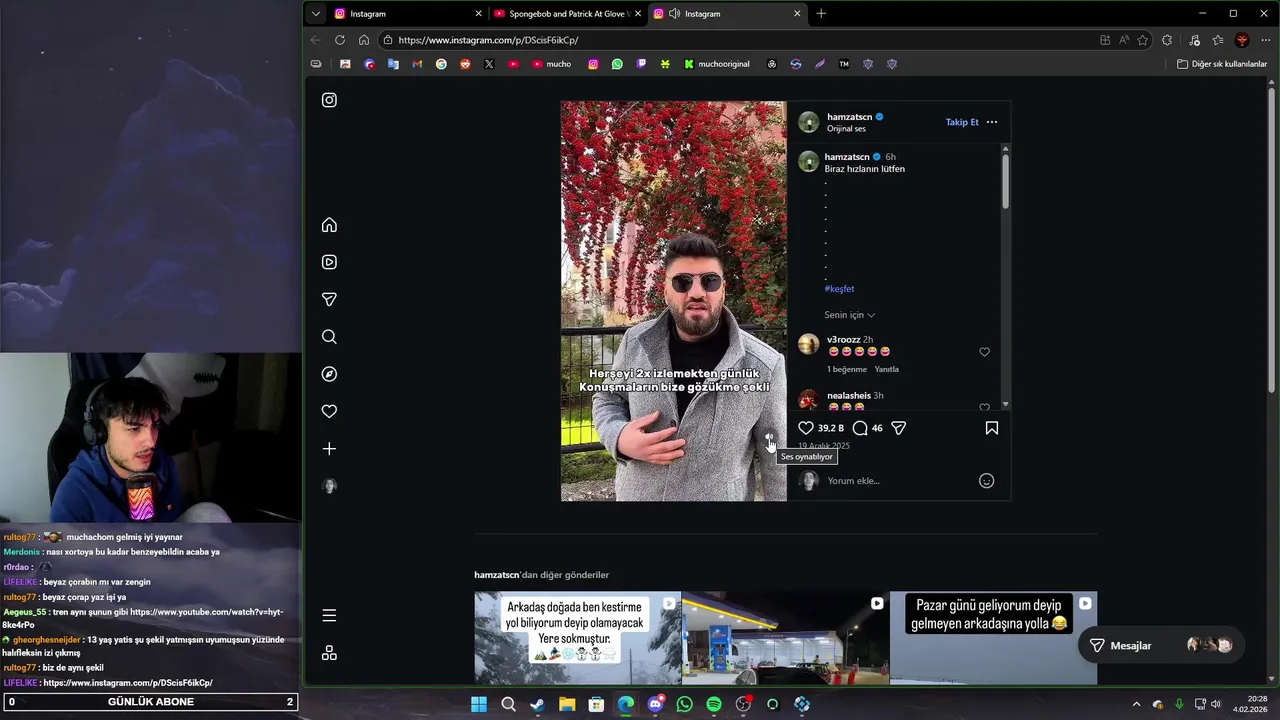
Task: Open the browser profile avatar
Action: (1242, 40)
